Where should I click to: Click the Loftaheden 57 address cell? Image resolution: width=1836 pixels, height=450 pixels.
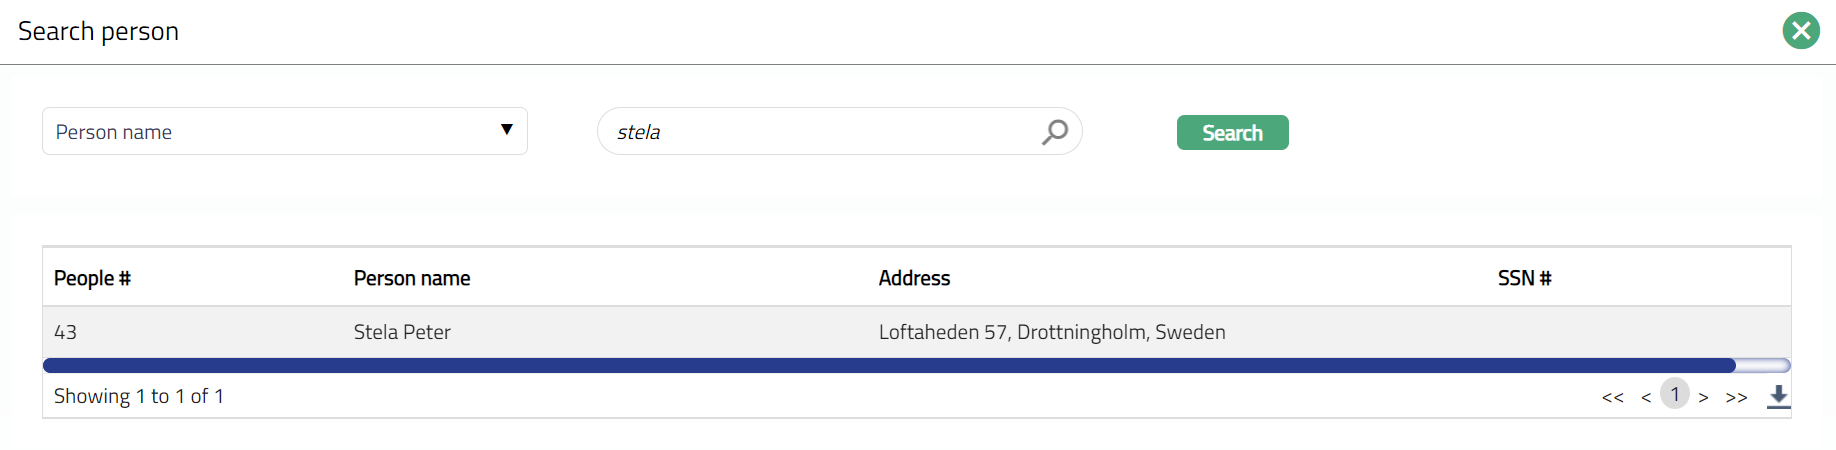1052,332
